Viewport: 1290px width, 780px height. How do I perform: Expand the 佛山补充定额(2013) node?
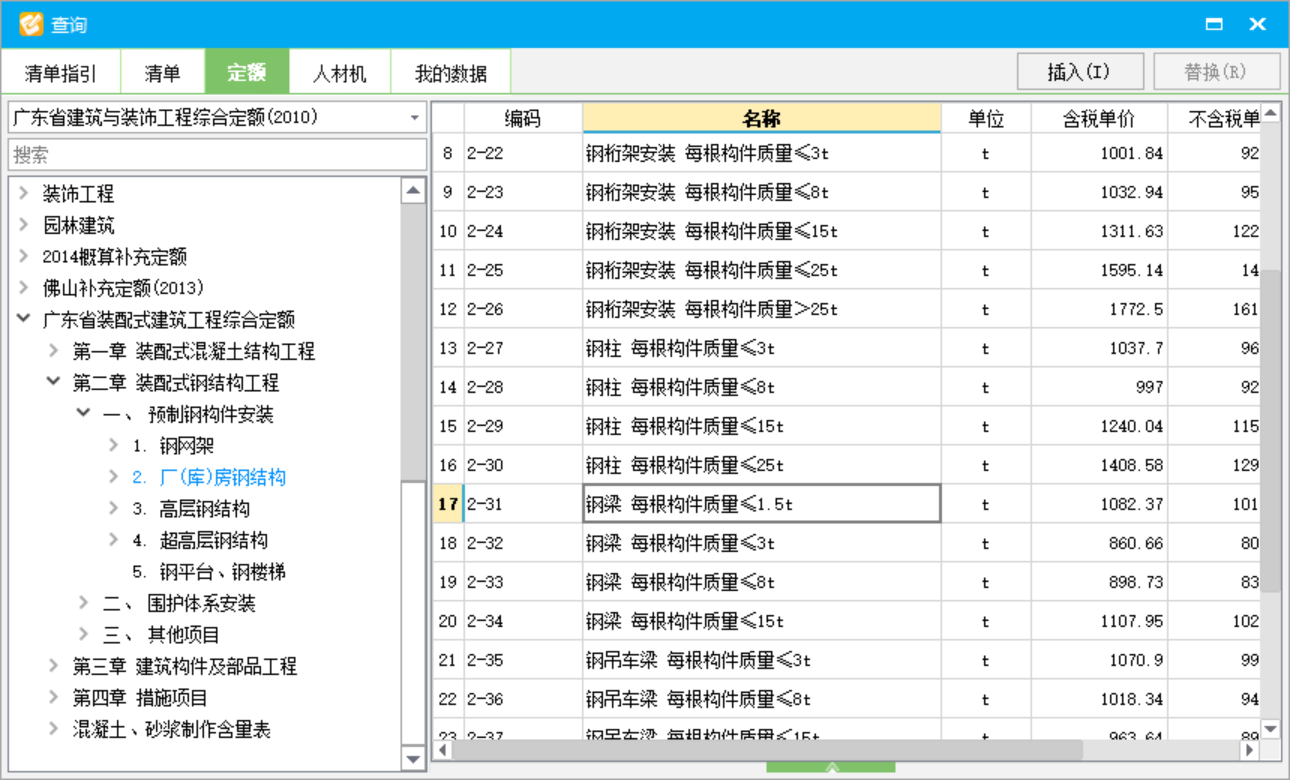[24, 288]
